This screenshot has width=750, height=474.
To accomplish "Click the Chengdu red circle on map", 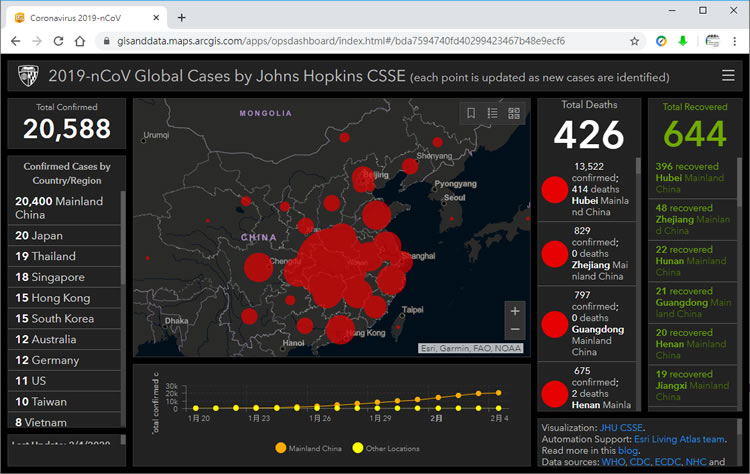I will pos(258,267).
